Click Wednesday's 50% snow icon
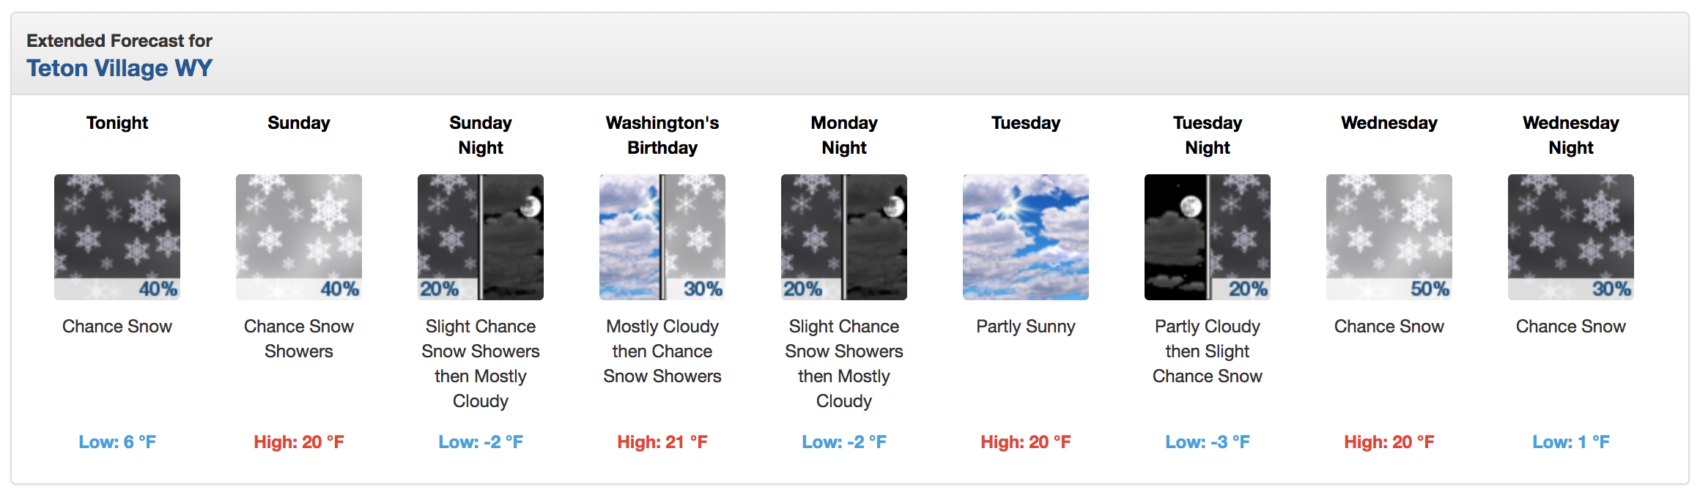 pos(1389,237)
